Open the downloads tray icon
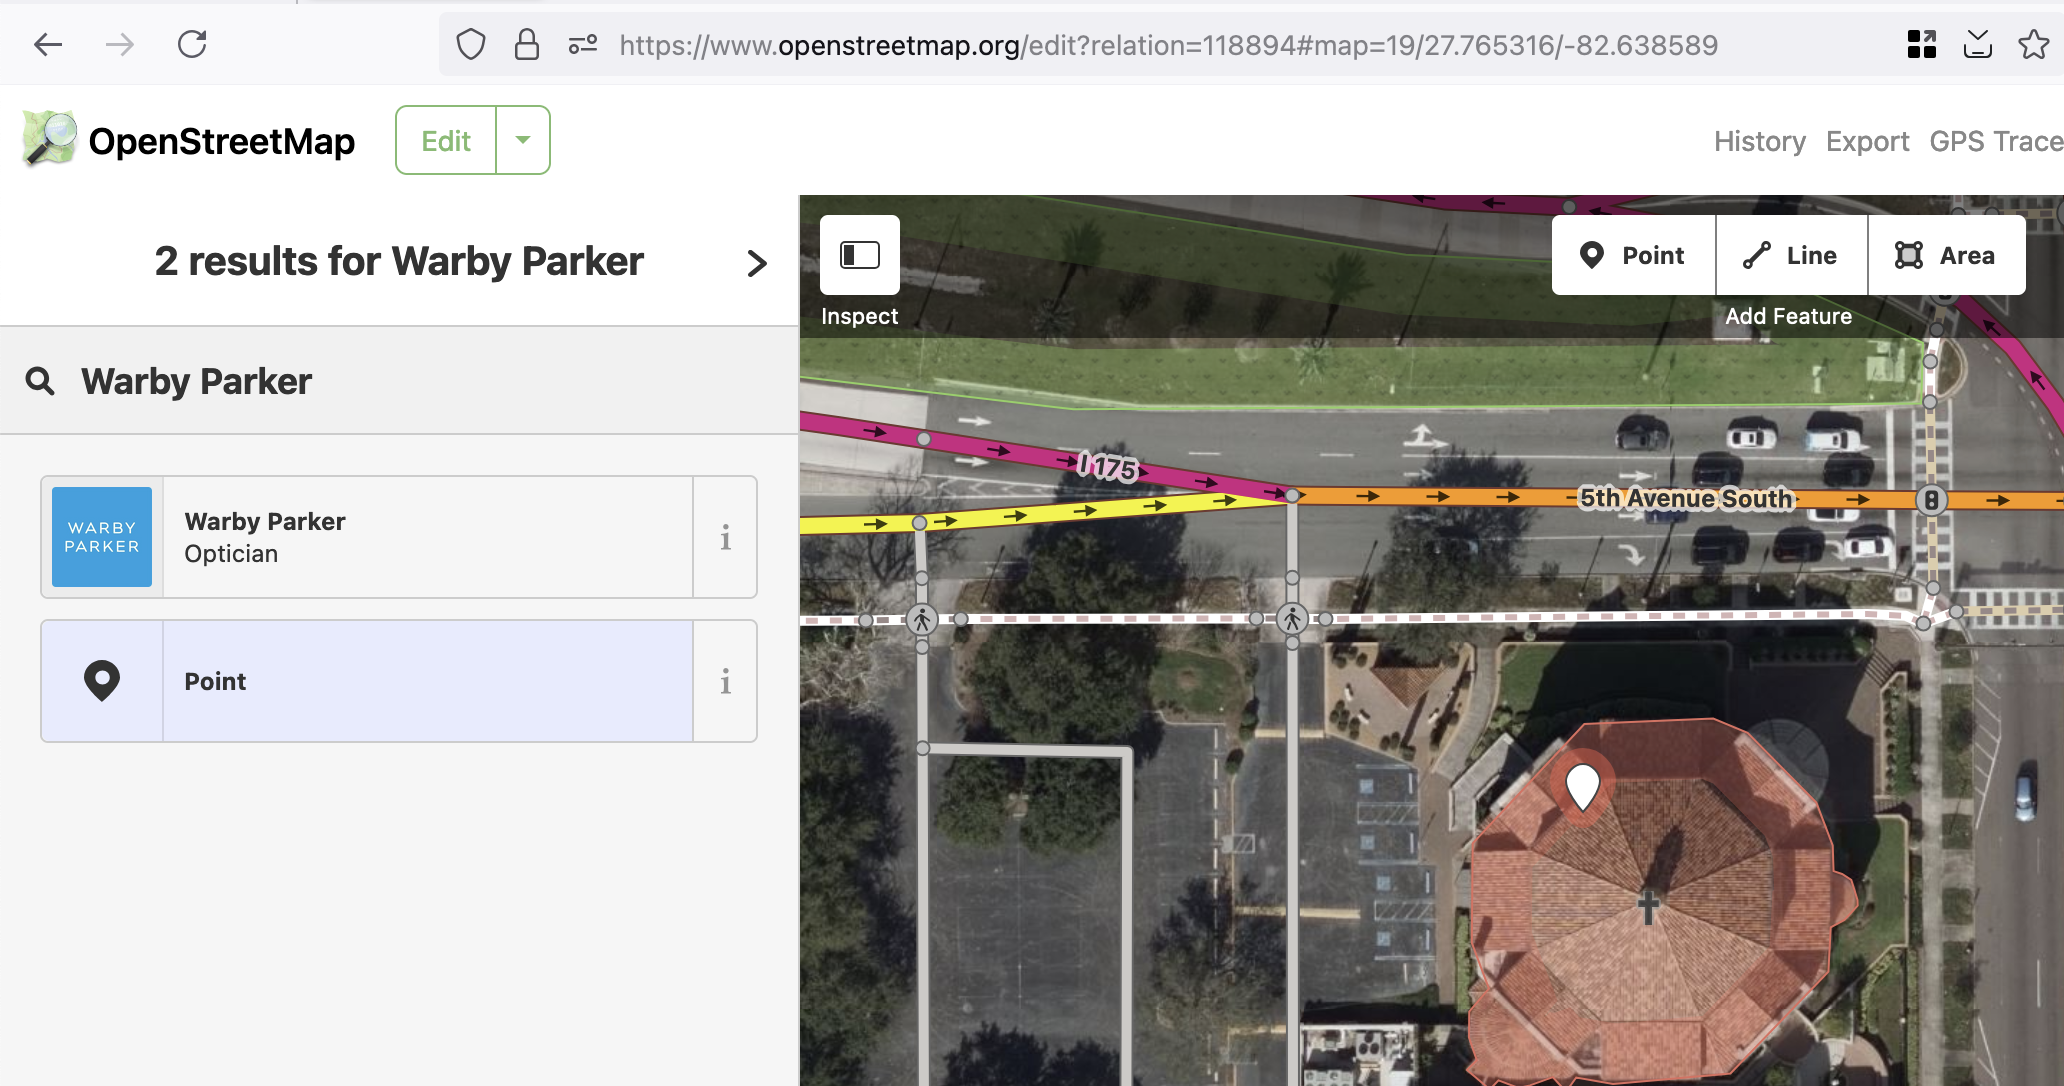 point(1977,44)
